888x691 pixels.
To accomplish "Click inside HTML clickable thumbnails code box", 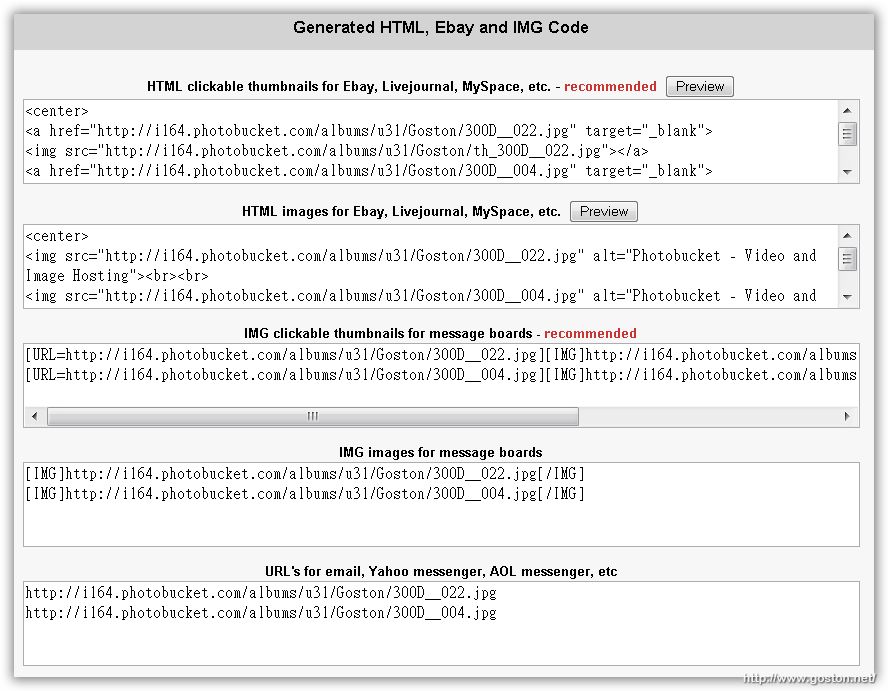I will 431,142.
